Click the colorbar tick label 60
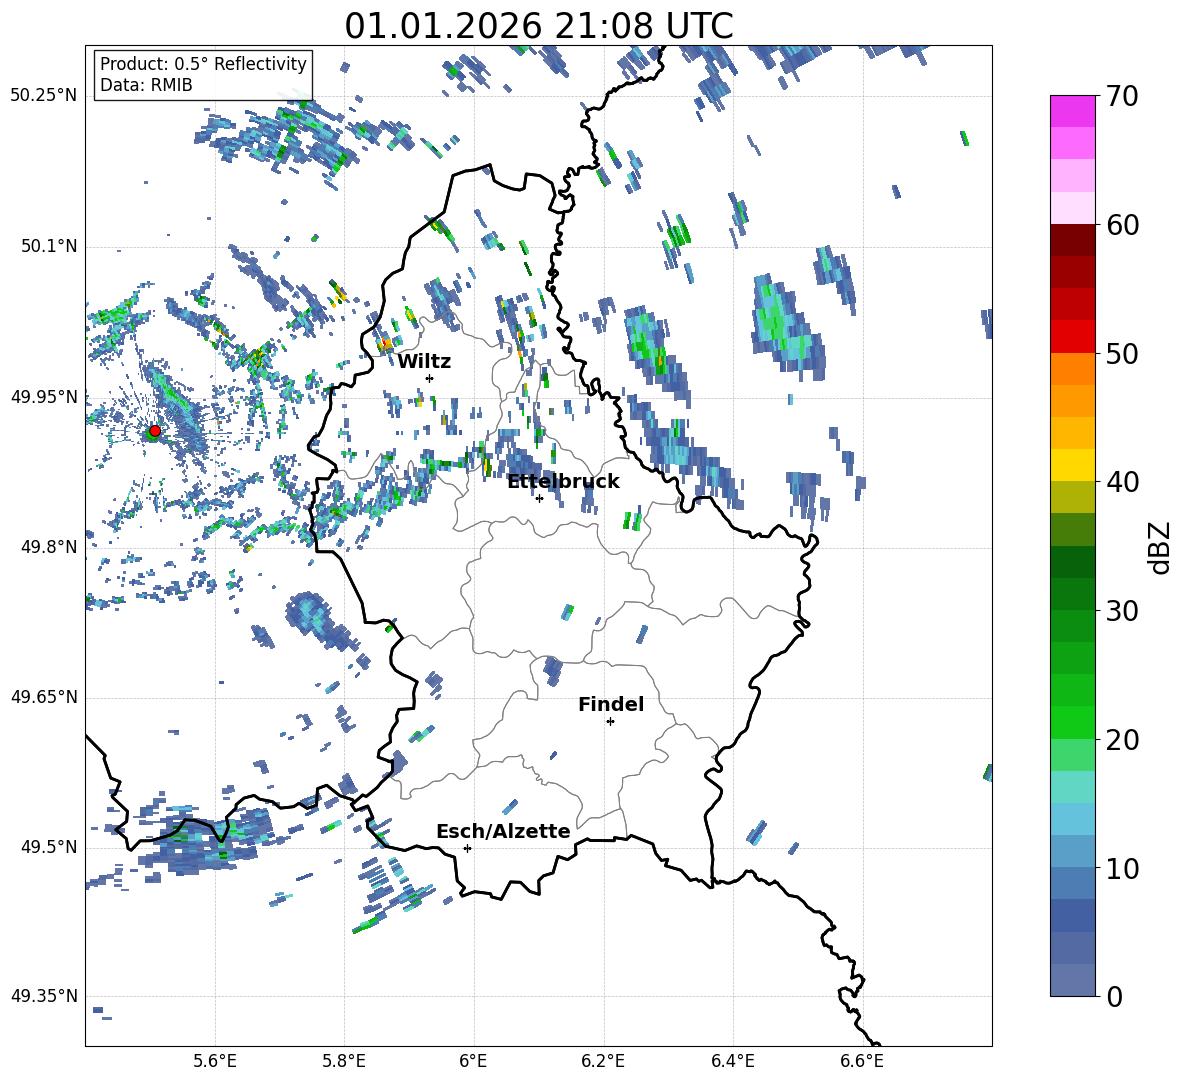This screenshot has height=1081, width=1184. 1121,225
